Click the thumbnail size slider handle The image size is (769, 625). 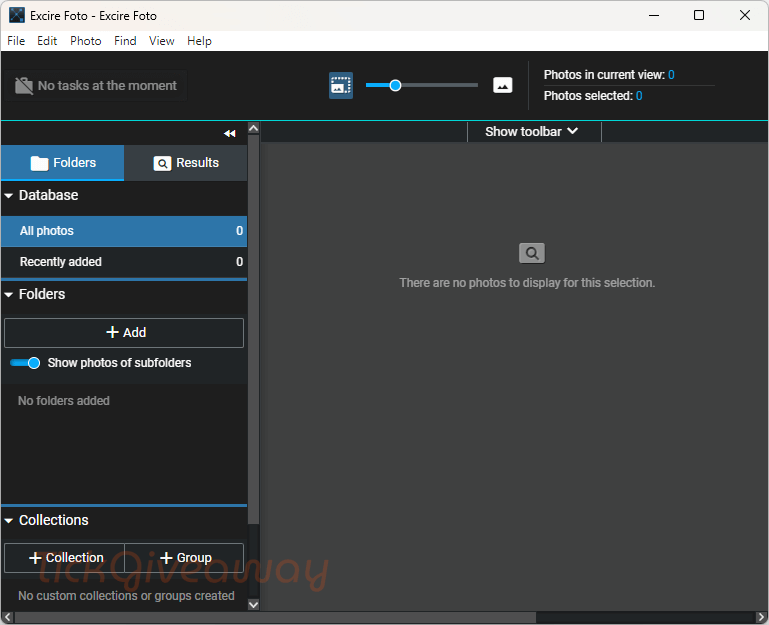pyautogui.click(x=395, y=85)
